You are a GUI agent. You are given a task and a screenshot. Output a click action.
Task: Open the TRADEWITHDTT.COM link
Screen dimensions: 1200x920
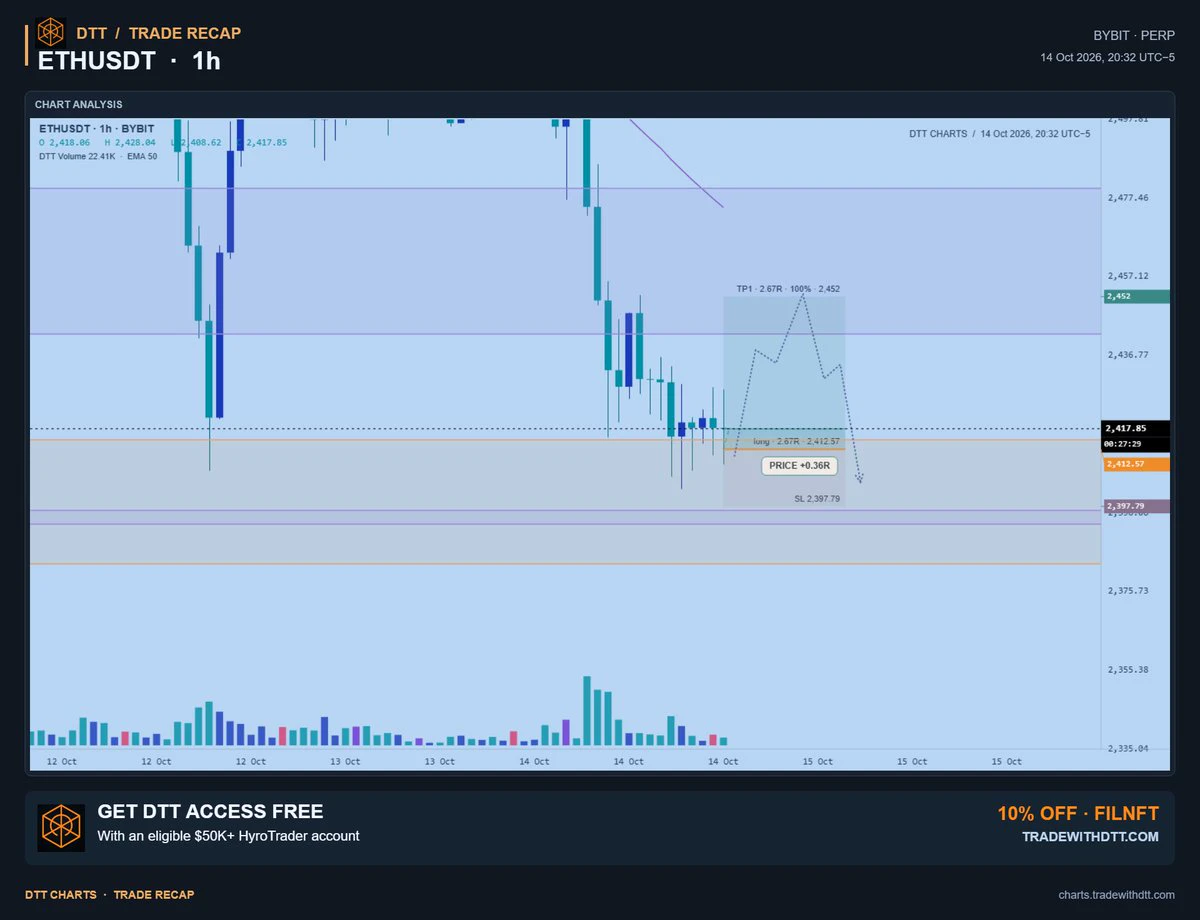pos(1090,837)
